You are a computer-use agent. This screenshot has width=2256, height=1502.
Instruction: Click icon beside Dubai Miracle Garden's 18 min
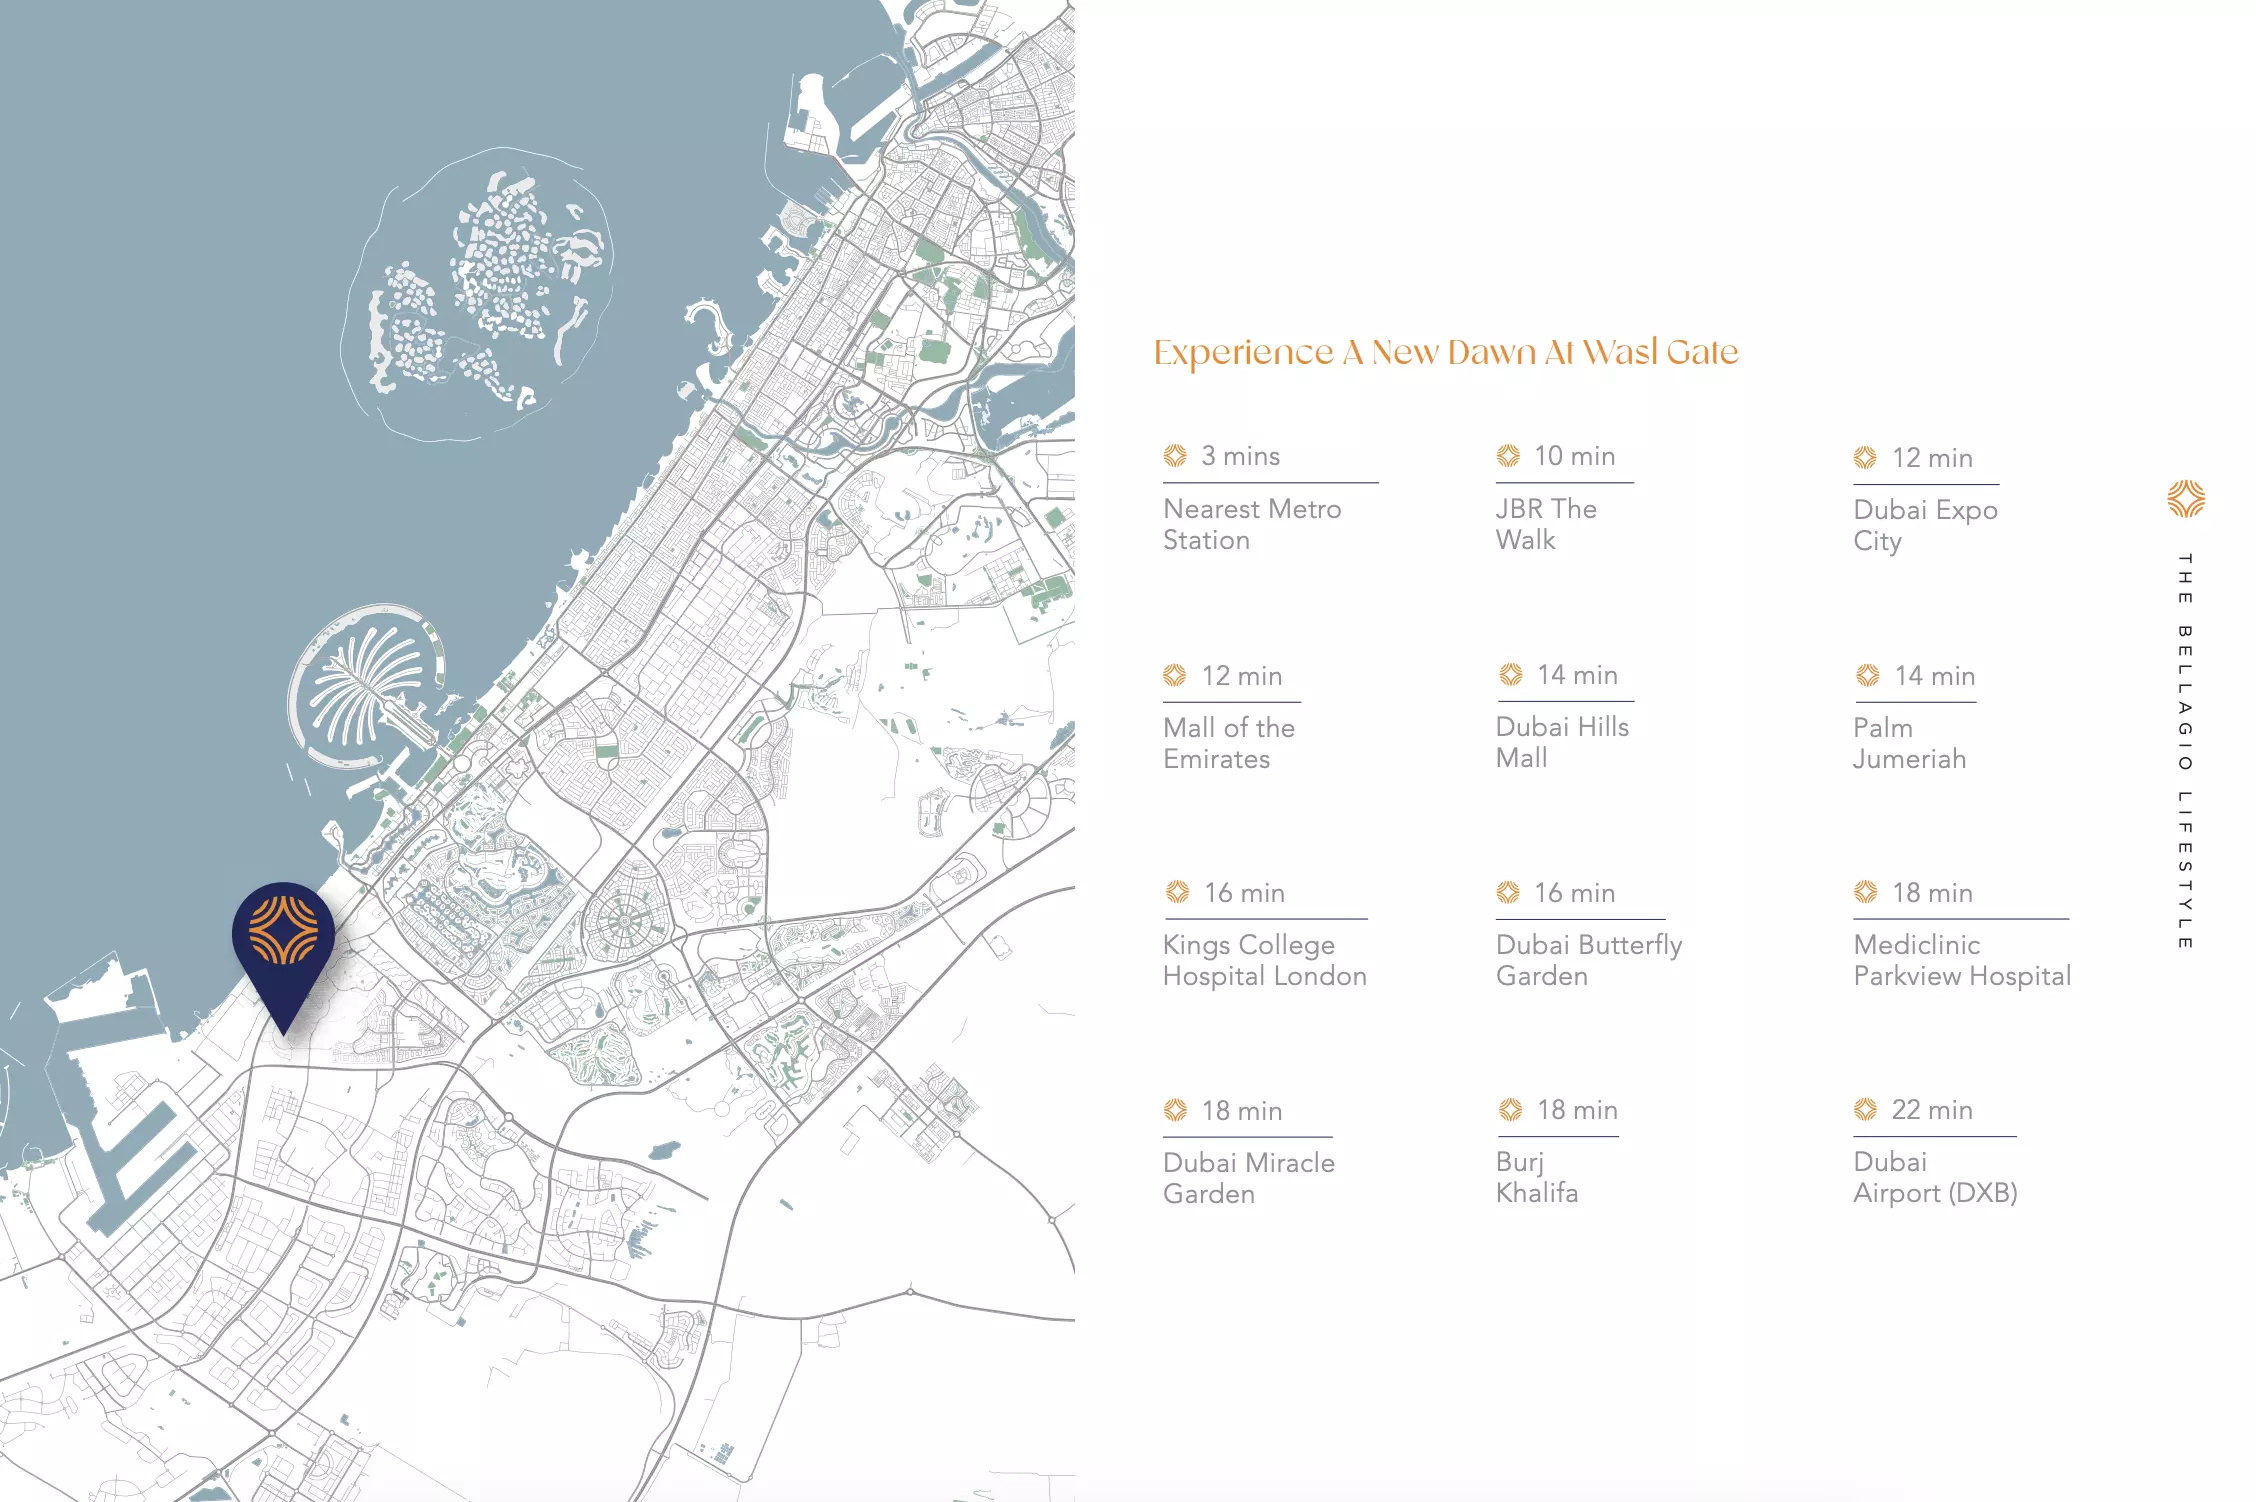point(1175,1110)
